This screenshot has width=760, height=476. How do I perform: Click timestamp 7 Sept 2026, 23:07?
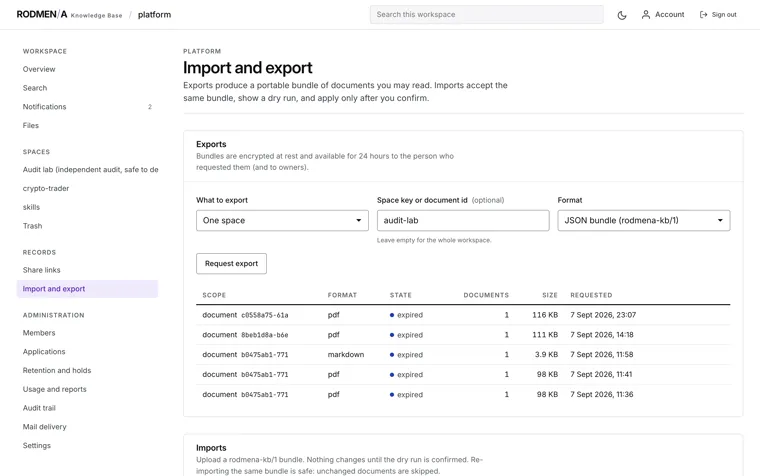tap(603, 315)
